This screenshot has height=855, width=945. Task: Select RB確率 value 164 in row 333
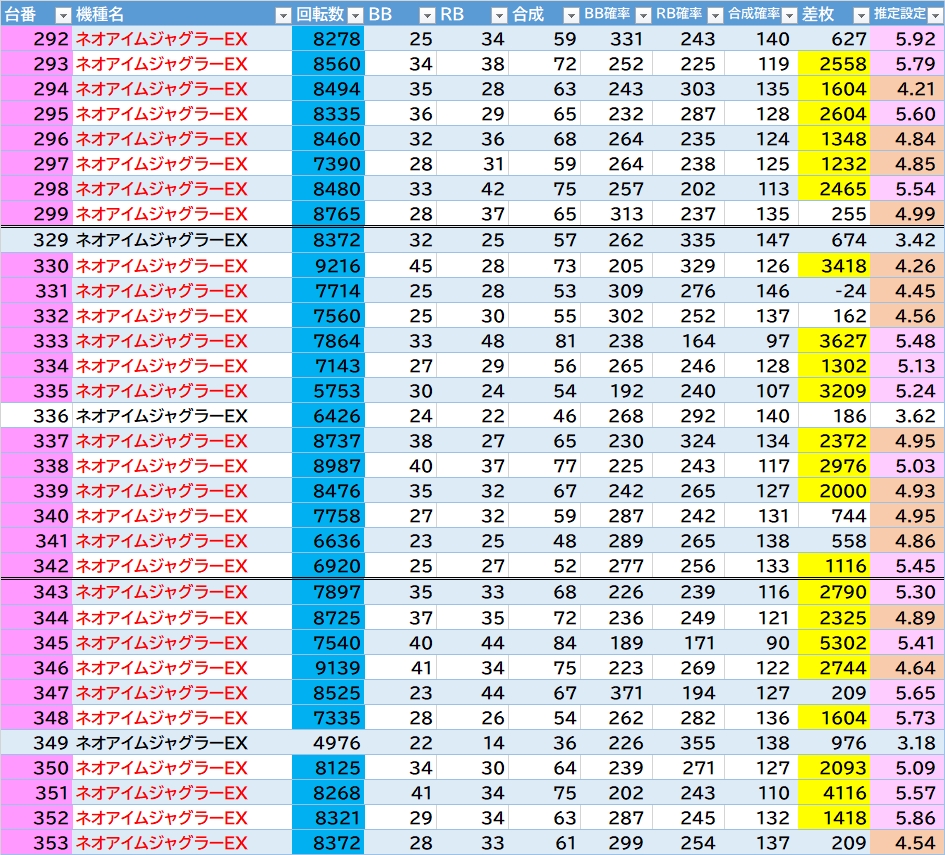(689, 341)
